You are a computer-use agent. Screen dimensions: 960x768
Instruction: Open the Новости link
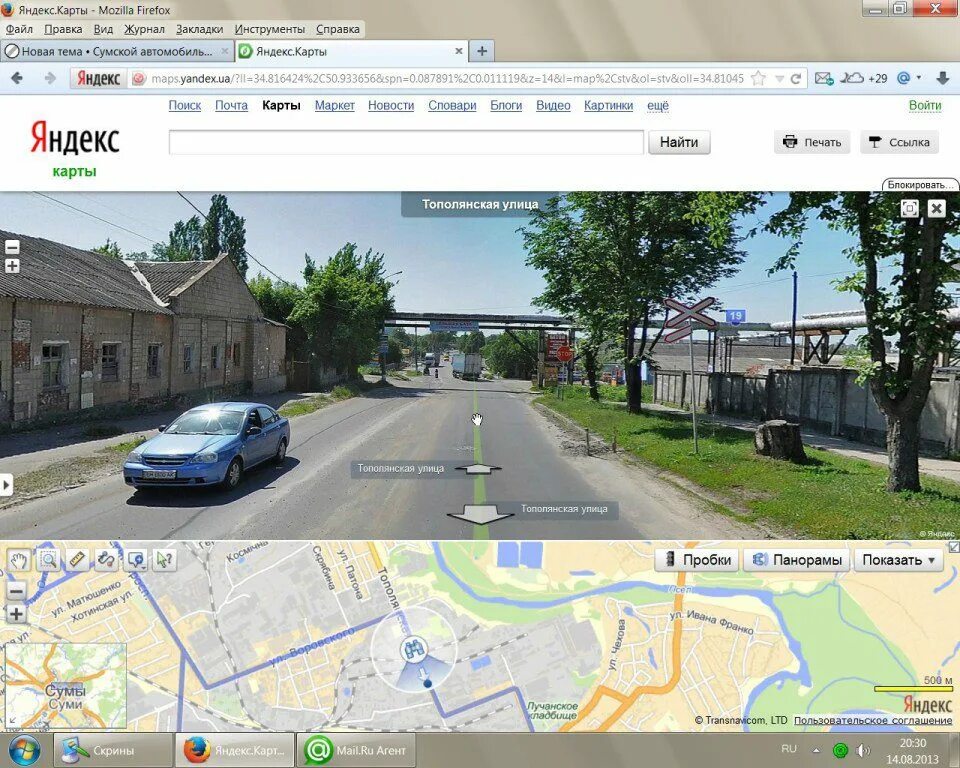point(391,105)
